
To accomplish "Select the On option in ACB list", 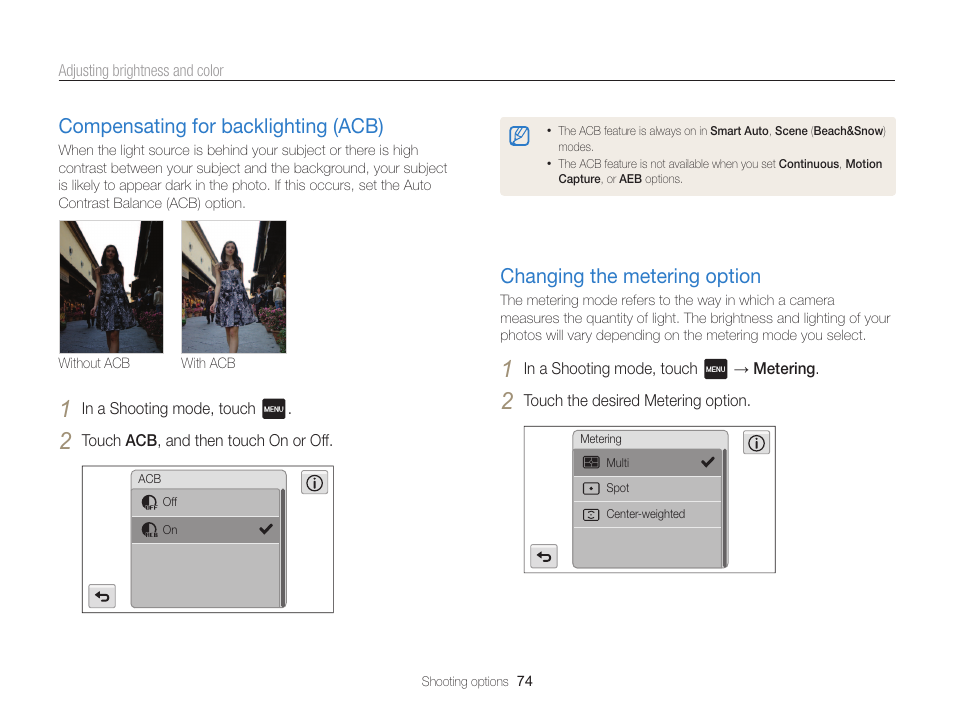I will click(206, 530).
